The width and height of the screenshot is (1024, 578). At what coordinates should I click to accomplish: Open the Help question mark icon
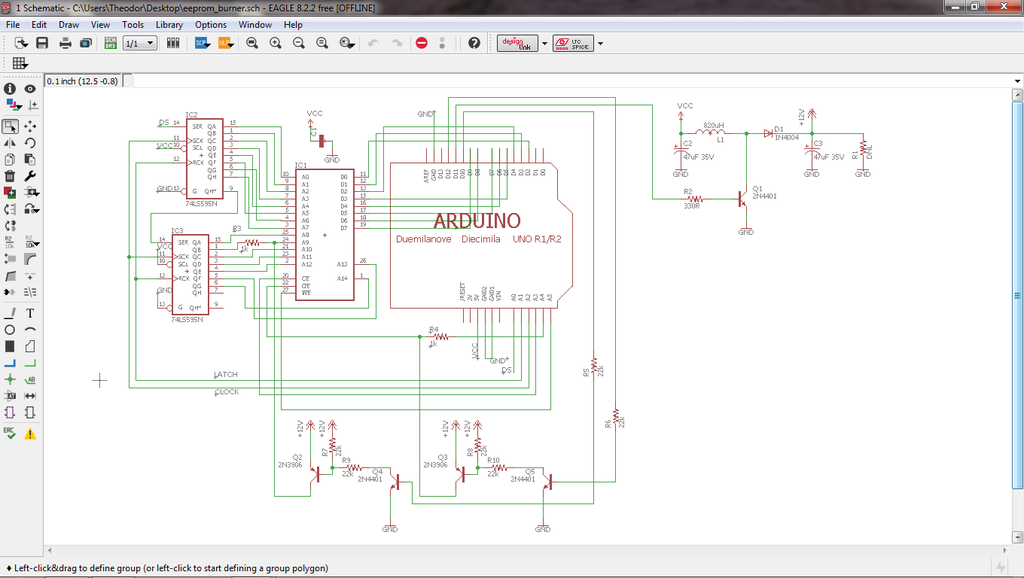click(x=474, y=43)
